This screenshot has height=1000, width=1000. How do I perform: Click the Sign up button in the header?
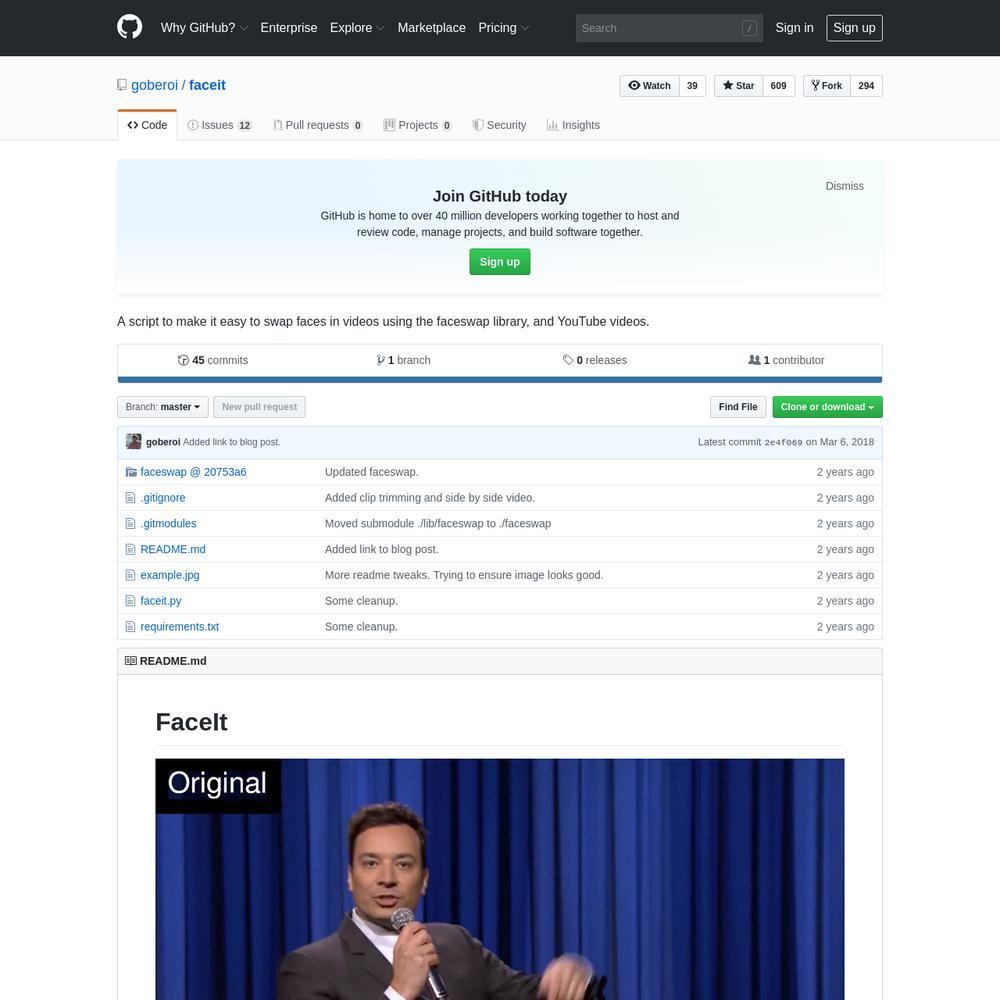(x=855, y=28)
